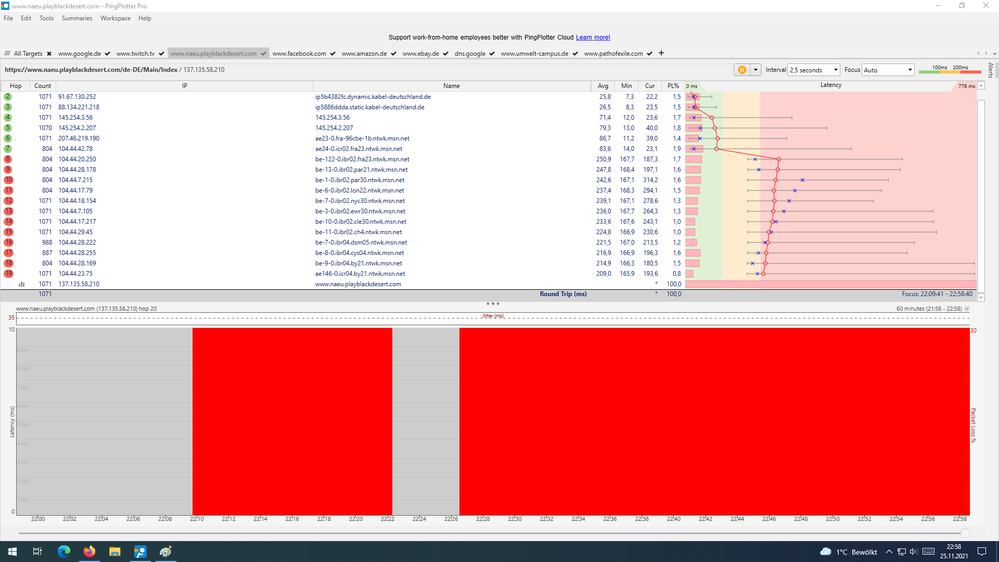Select red hop 12 circle icon

pos(8,201)
